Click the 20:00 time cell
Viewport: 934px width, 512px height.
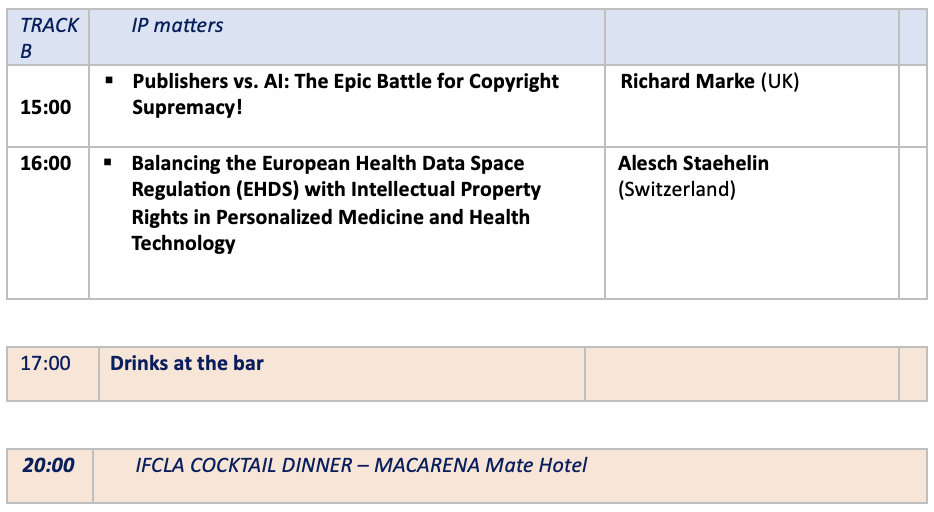[50, 476]
